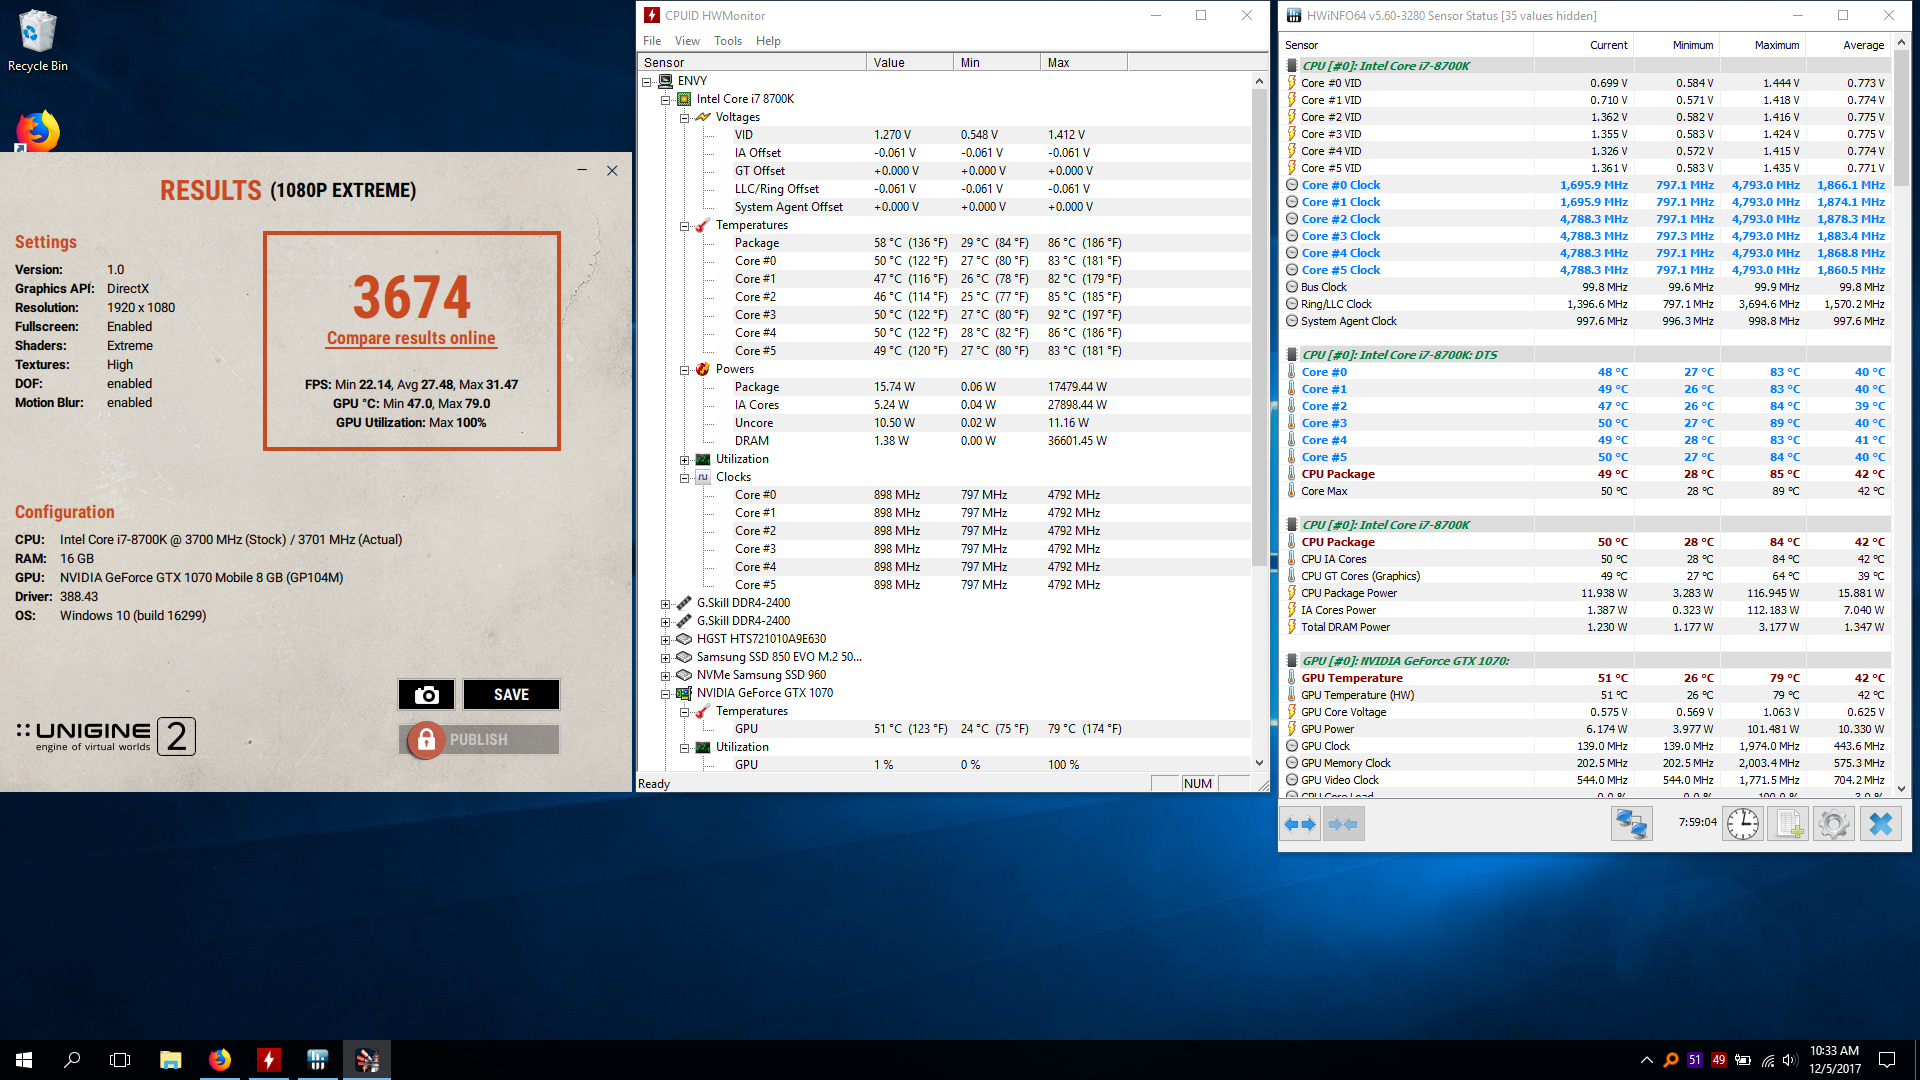Click the HWMonitor vertical scrollbar thumb
The height and width of the screenshot is (1080, 1920).
[1259, 327]
